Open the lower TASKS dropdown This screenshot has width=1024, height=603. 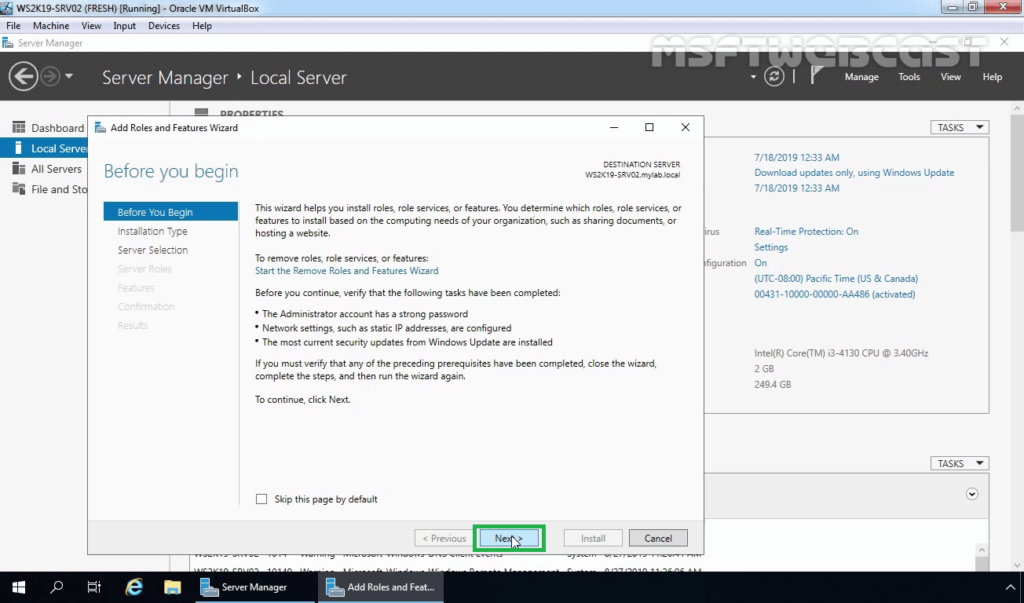coord(959,463)
